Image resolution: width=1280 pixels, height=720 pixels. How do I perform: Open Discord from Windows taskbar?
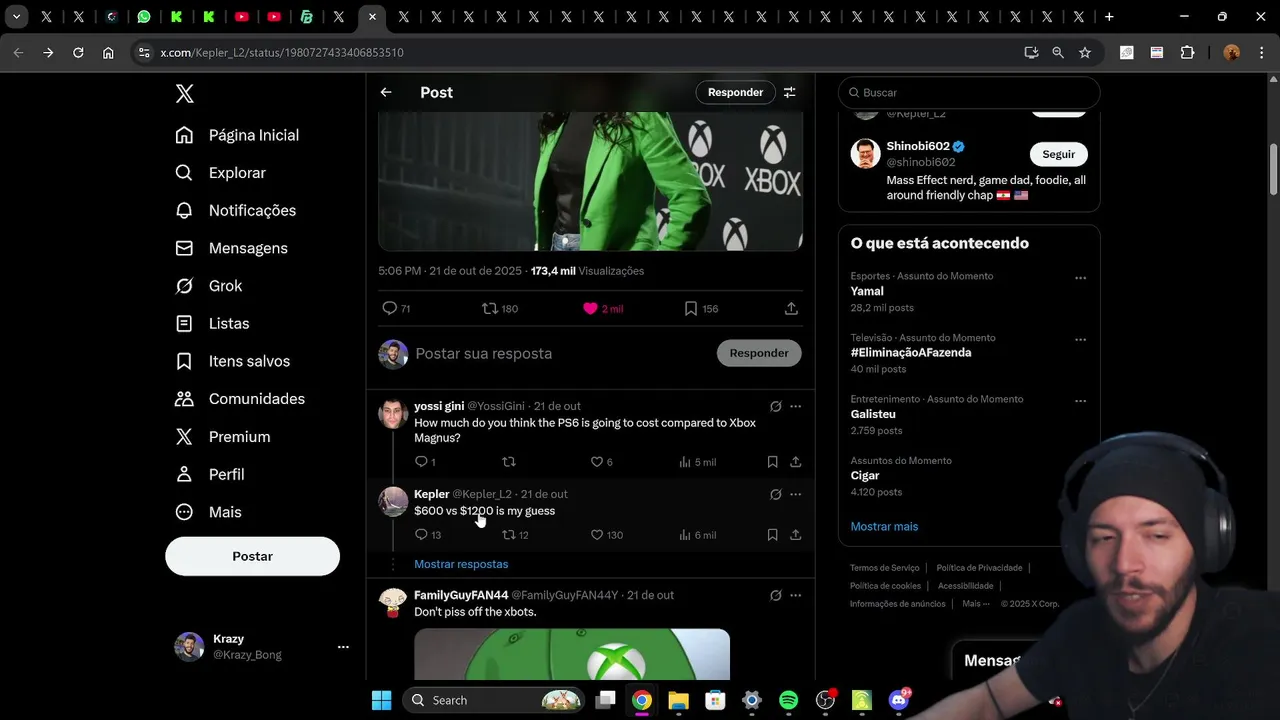point(898,700)
